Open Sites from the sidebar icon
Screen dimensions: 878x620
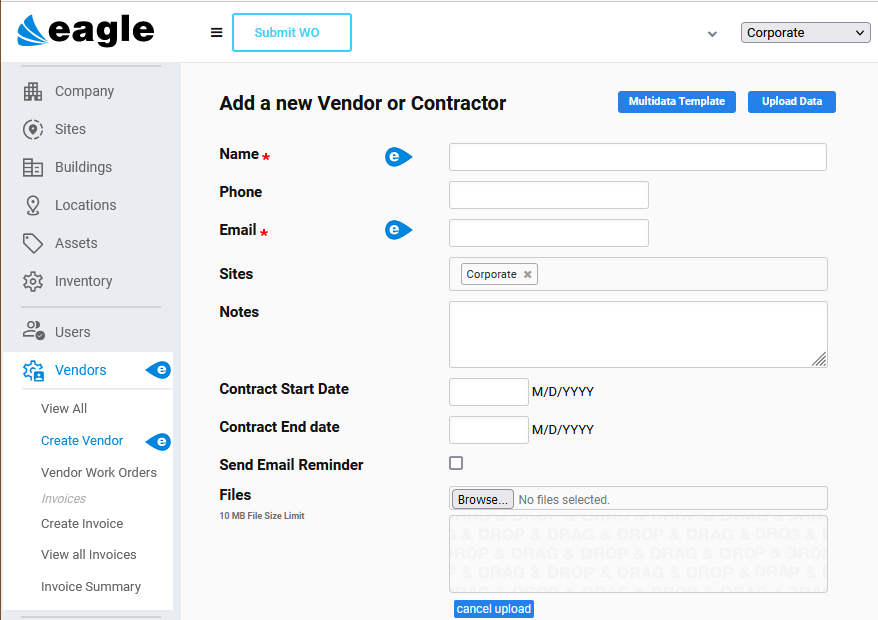click(x=31, y=129)
